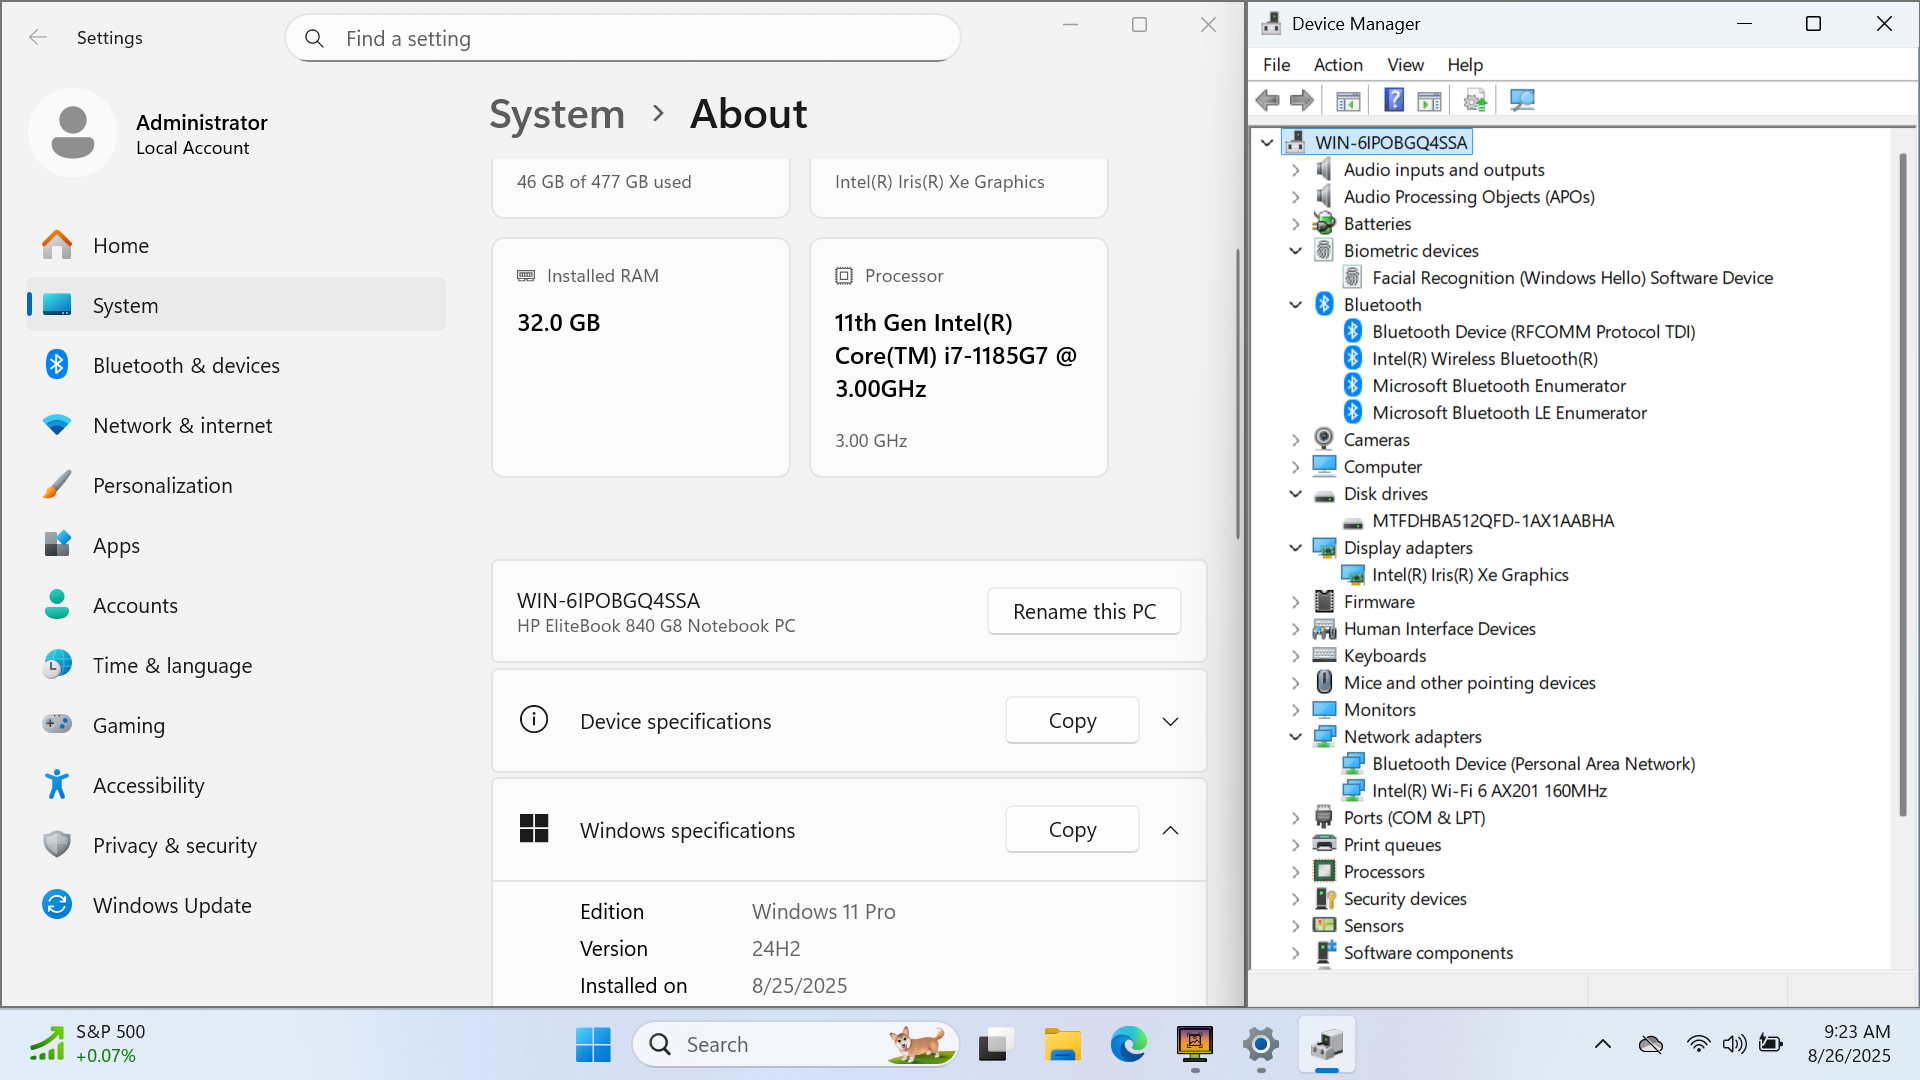The image size is (1920, 1080).
Task: Open Privacy & security settings
Action: pos(237,845)
